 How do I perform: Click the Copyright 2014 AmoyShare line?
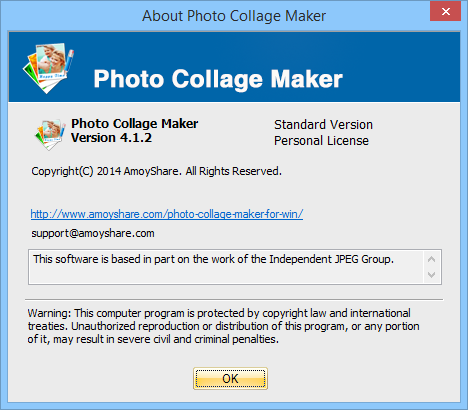(x=156, y=171)
